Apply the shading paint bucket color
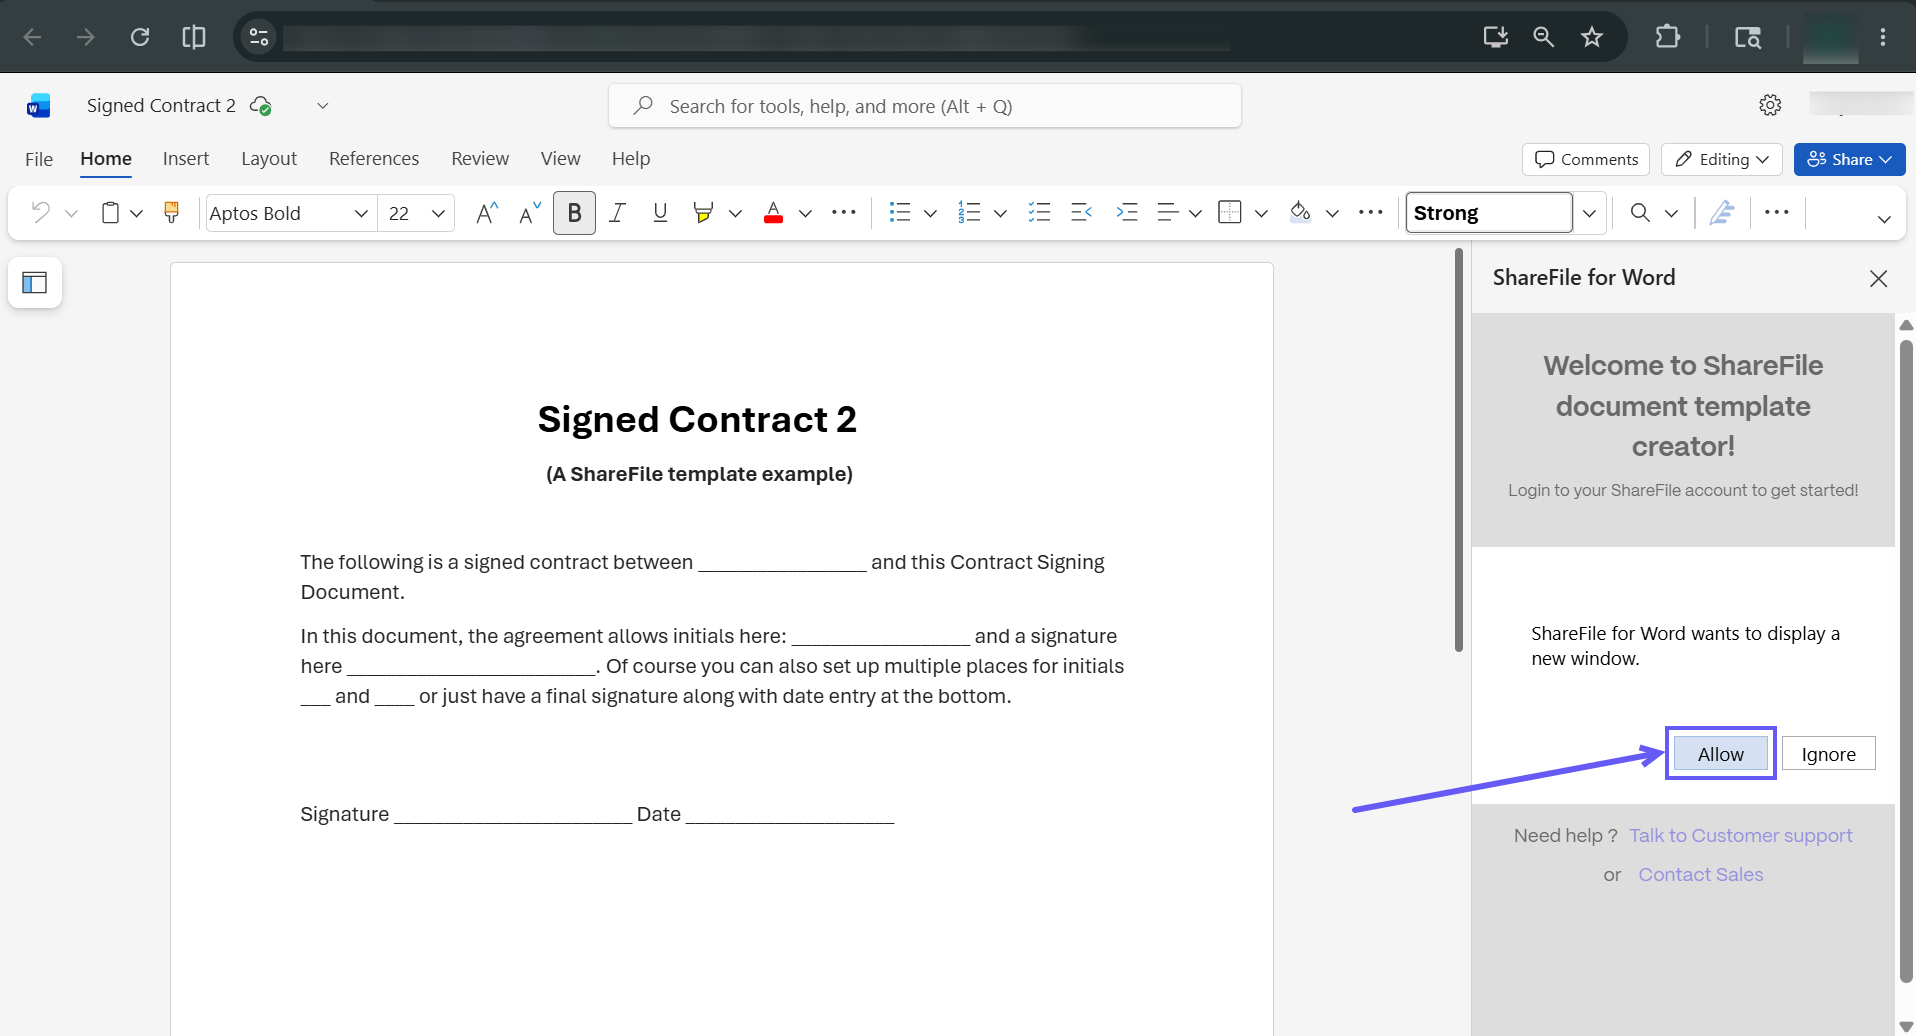Screen dimensions: 1916x1036 1300,212
